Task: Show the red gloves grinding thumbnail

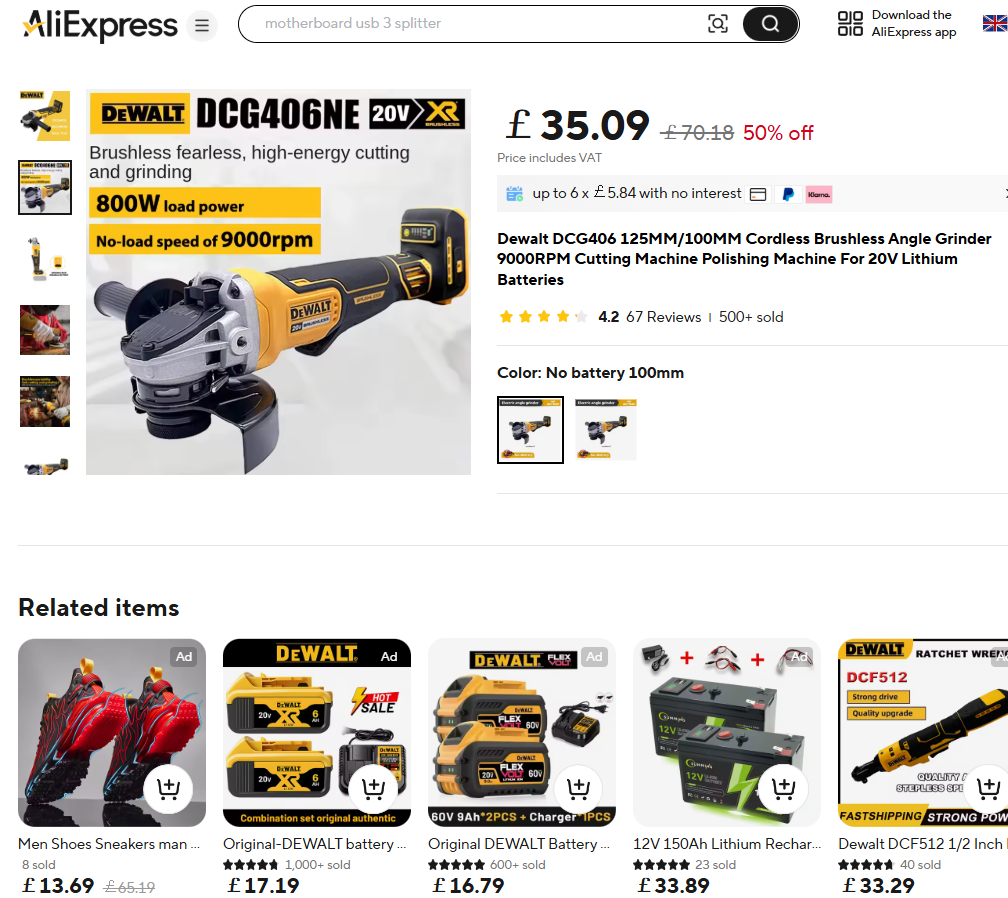Action: (x=45, y=330)
